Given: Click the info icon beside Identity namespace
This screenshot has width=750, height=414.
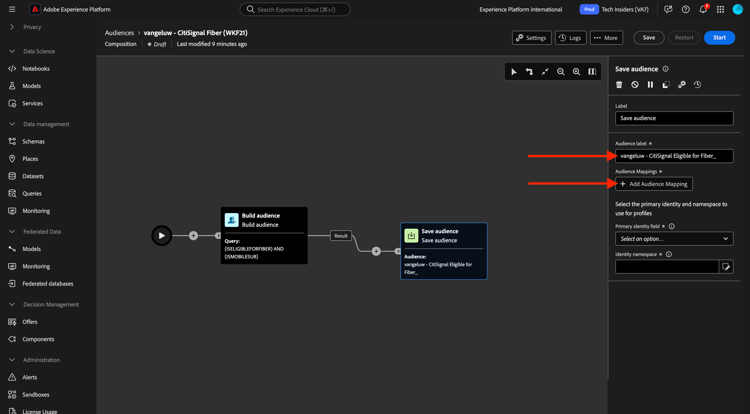Looking at the screenshot, I should (x=669, y=254).
